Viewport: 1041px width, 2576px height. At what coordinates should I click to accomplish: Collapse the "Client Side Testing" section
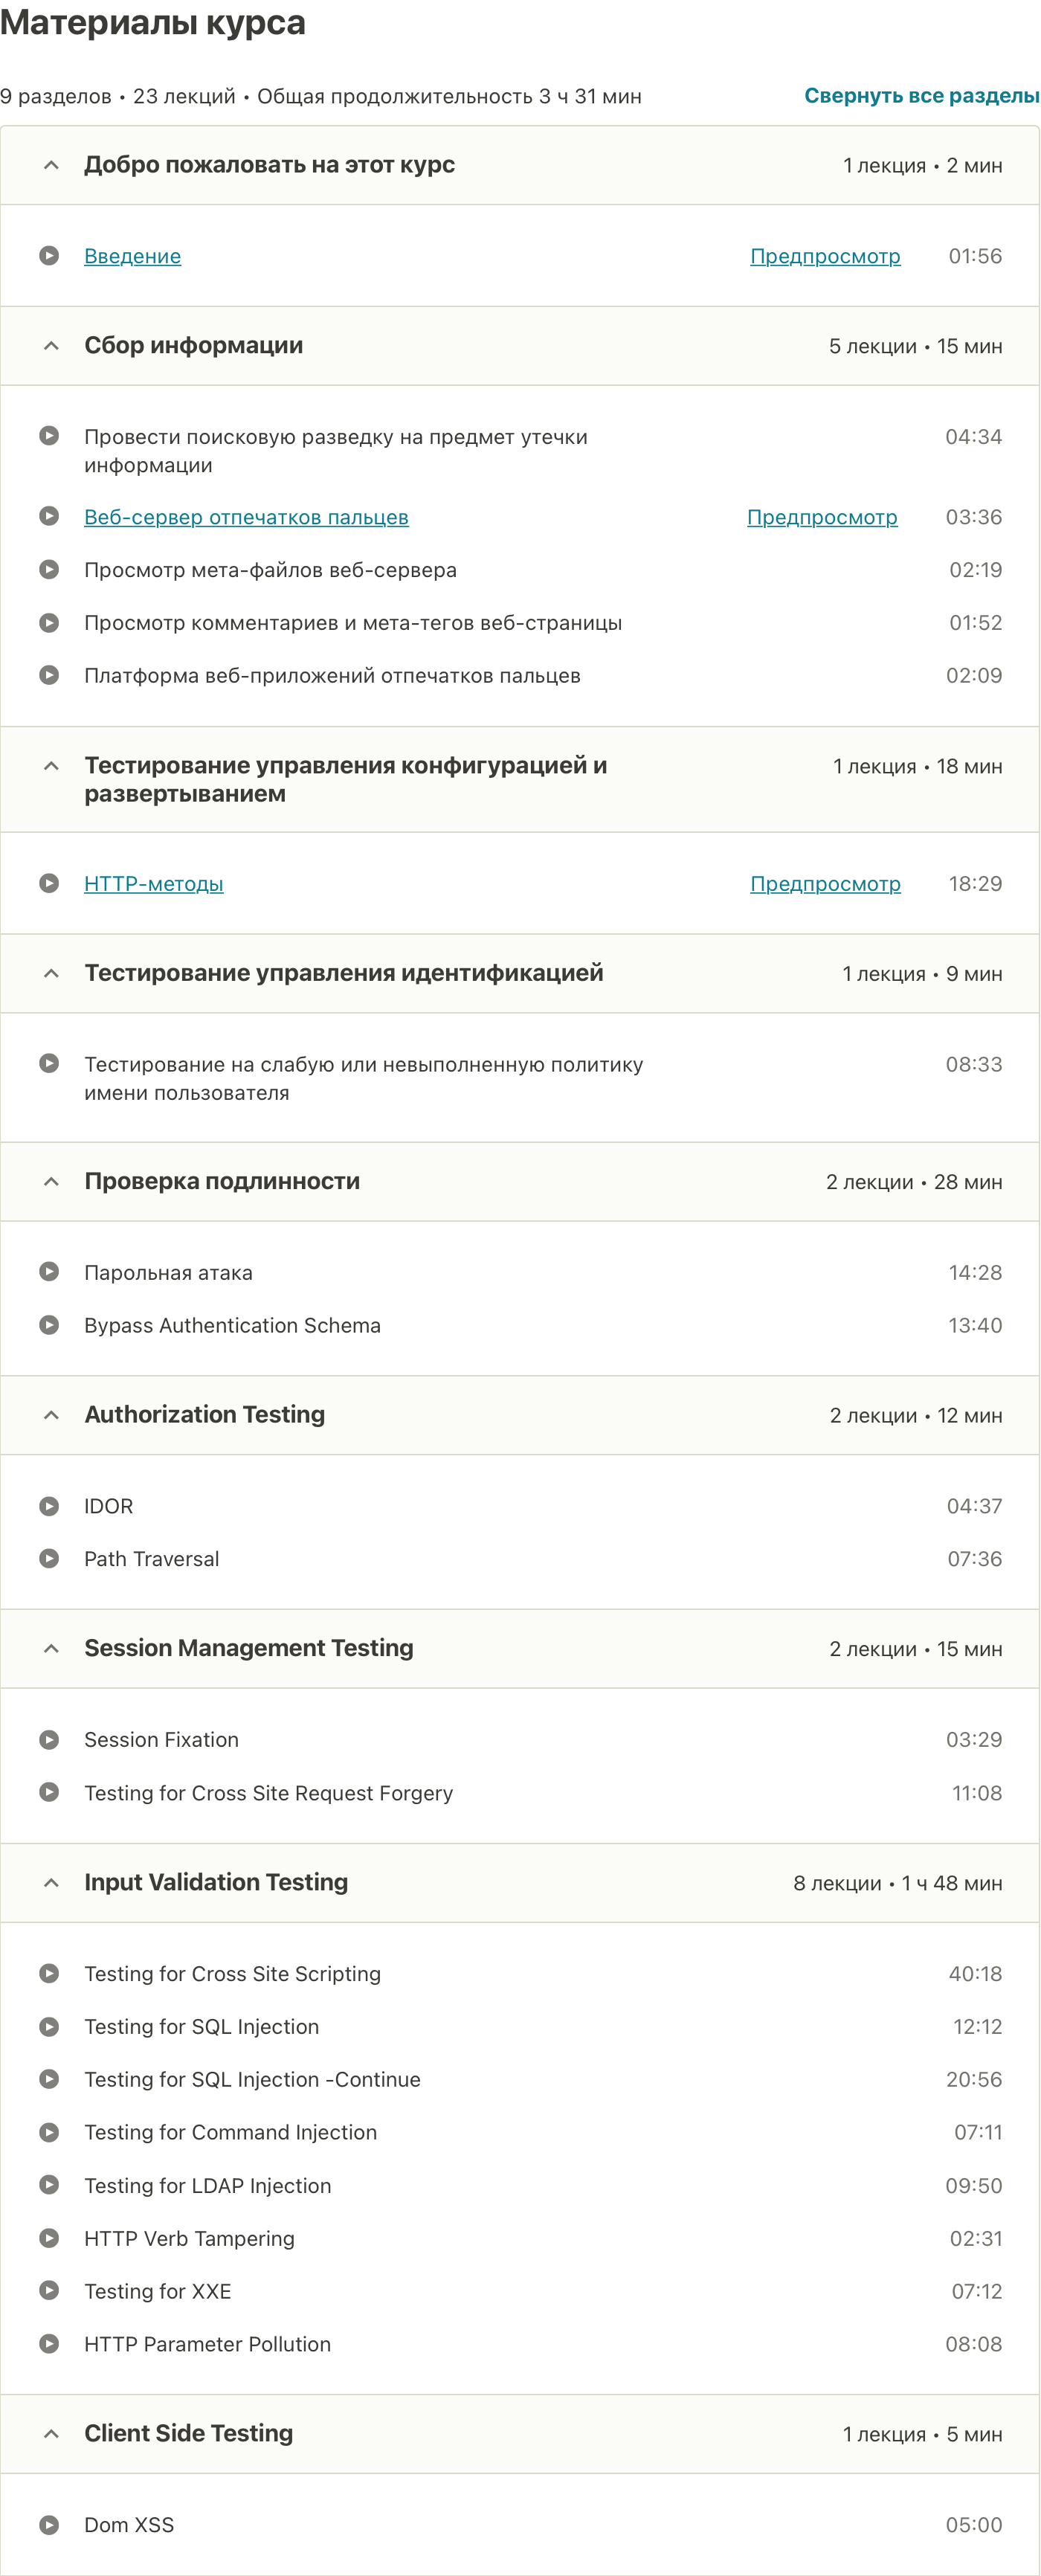(x=52, y=2432)
